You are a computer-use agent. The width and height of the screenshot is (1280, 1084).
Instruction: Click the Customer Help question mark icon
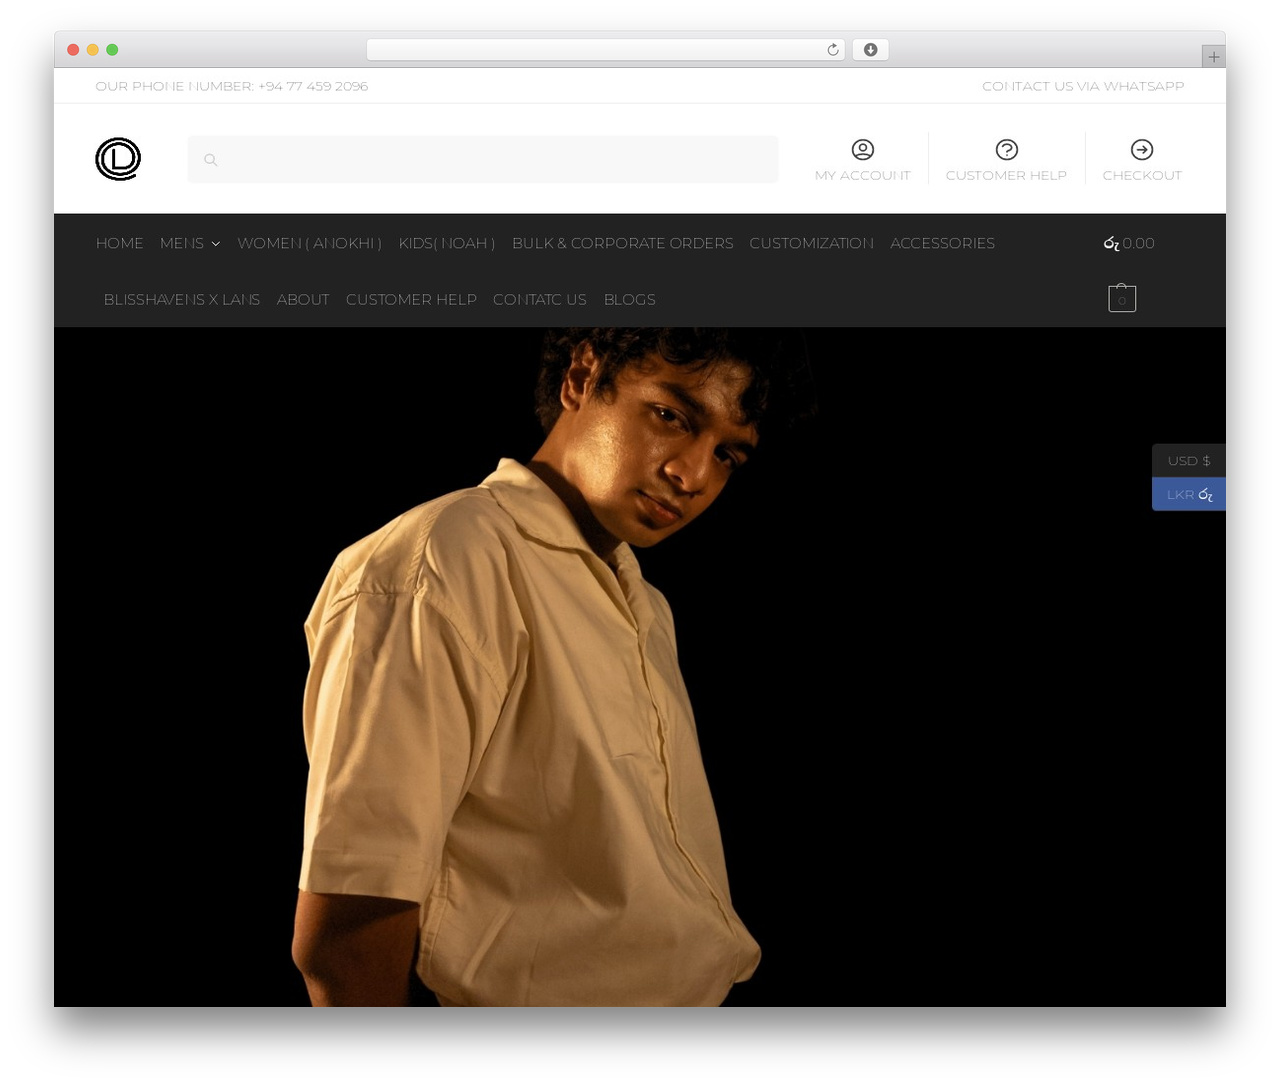1007,149
